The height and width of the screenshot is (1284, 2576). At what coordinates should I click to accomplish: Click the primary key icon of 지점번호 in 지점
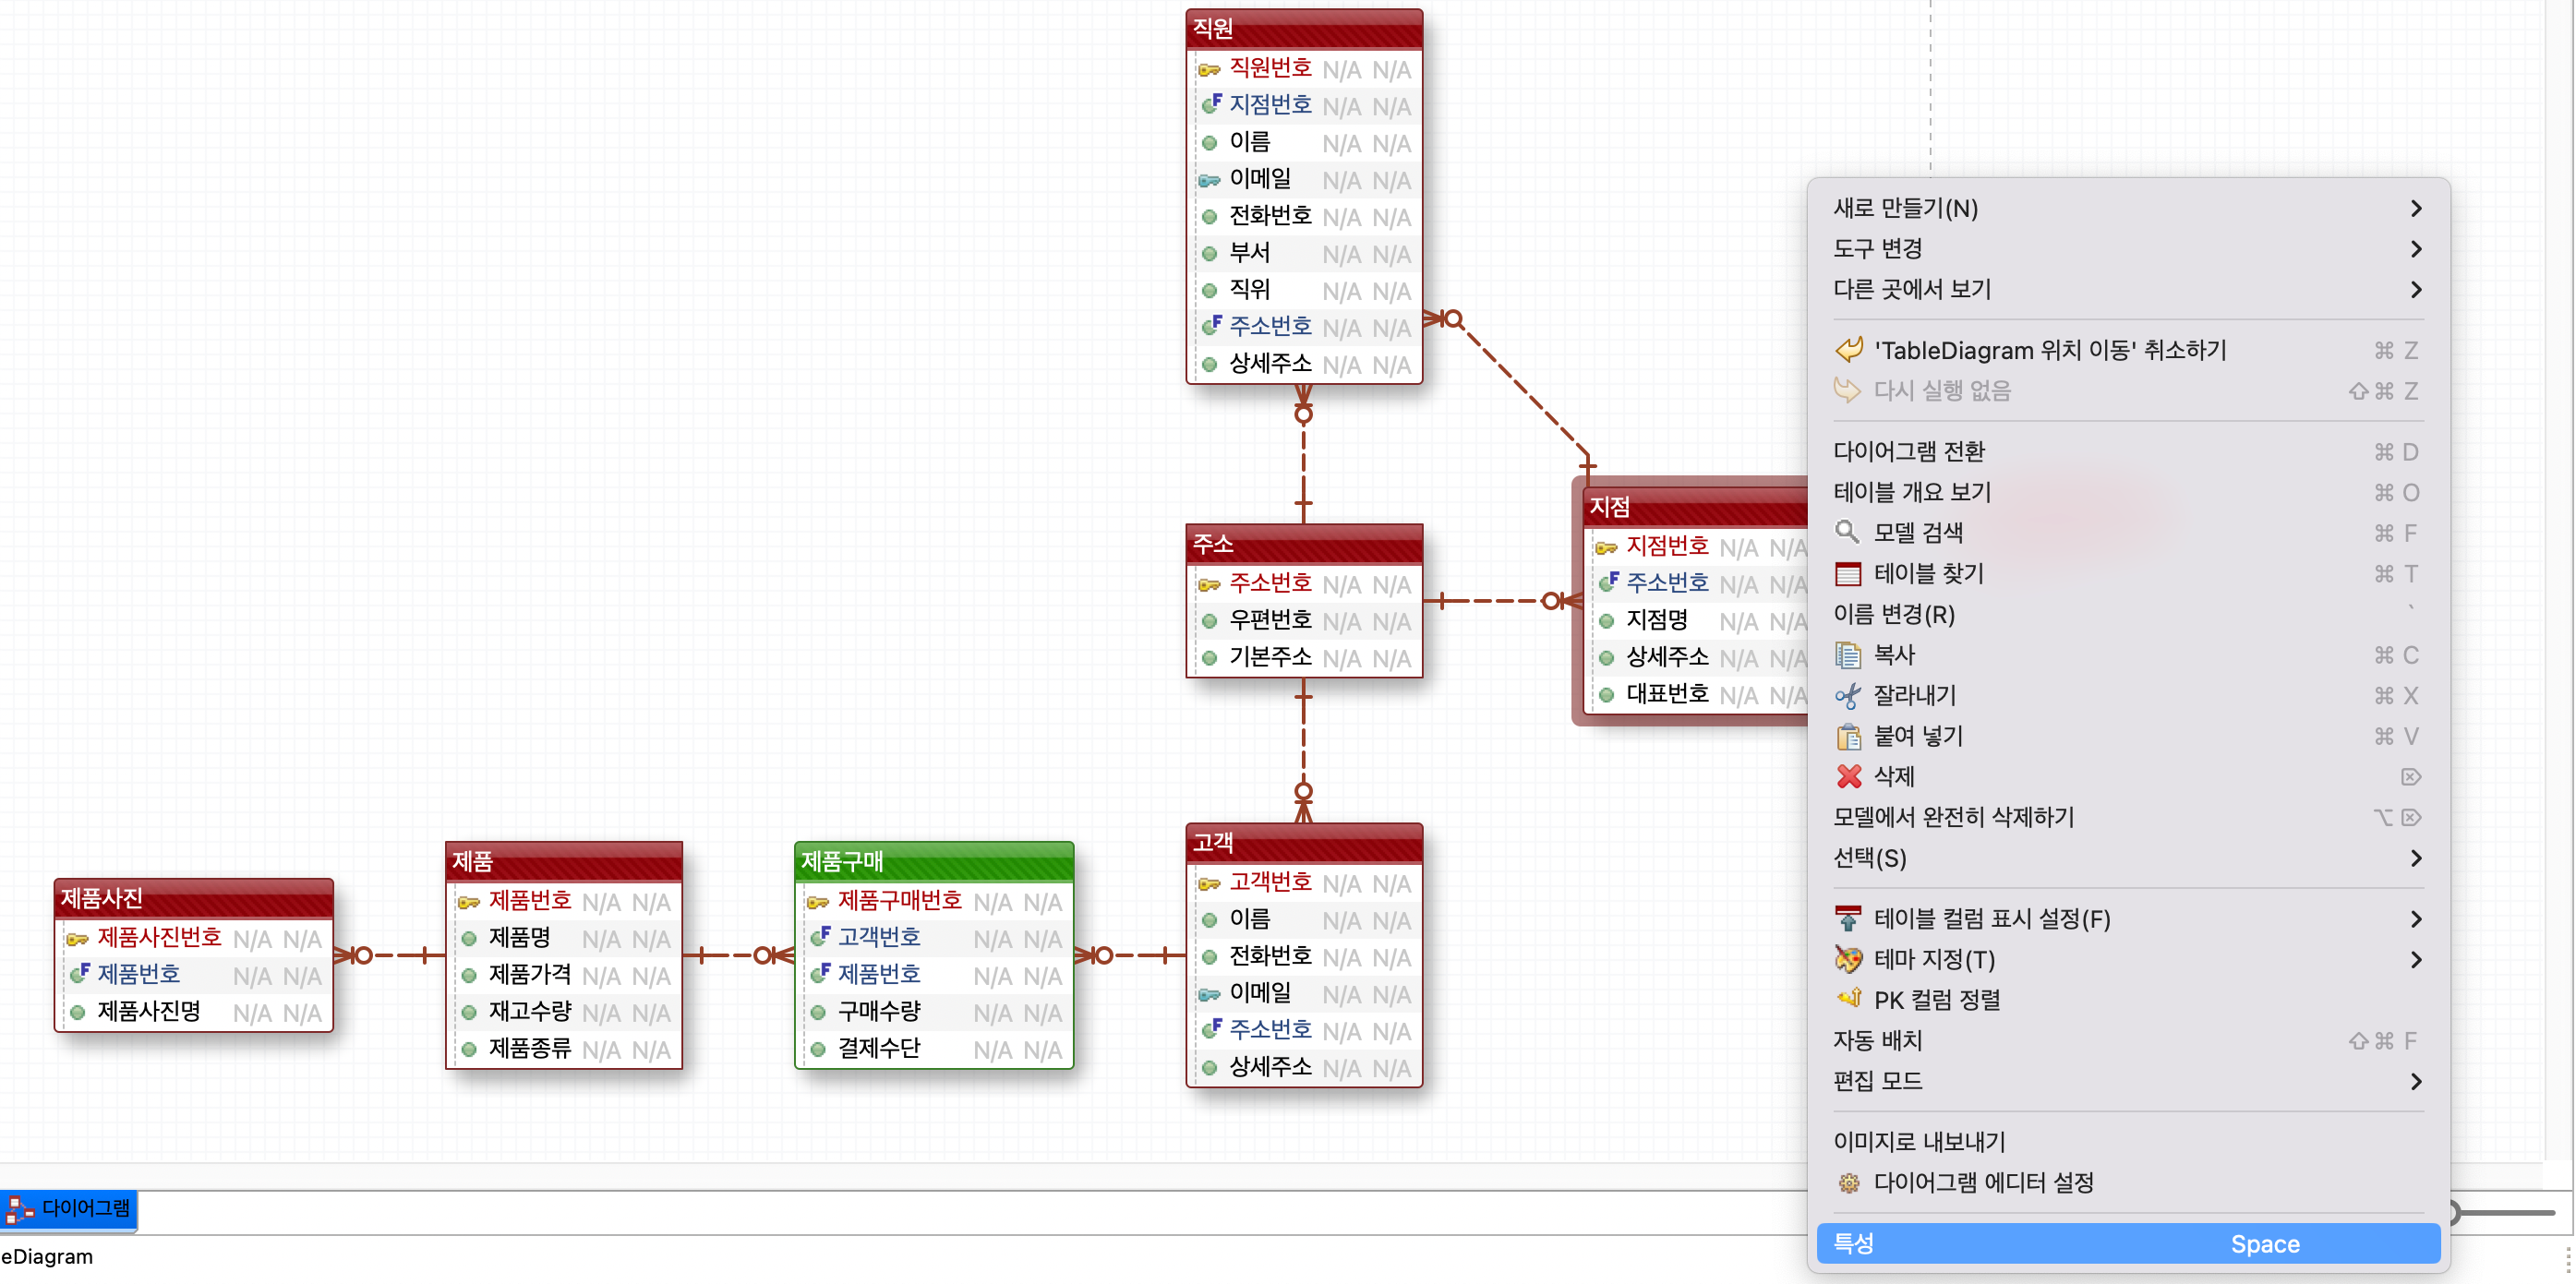(1606, 547)
